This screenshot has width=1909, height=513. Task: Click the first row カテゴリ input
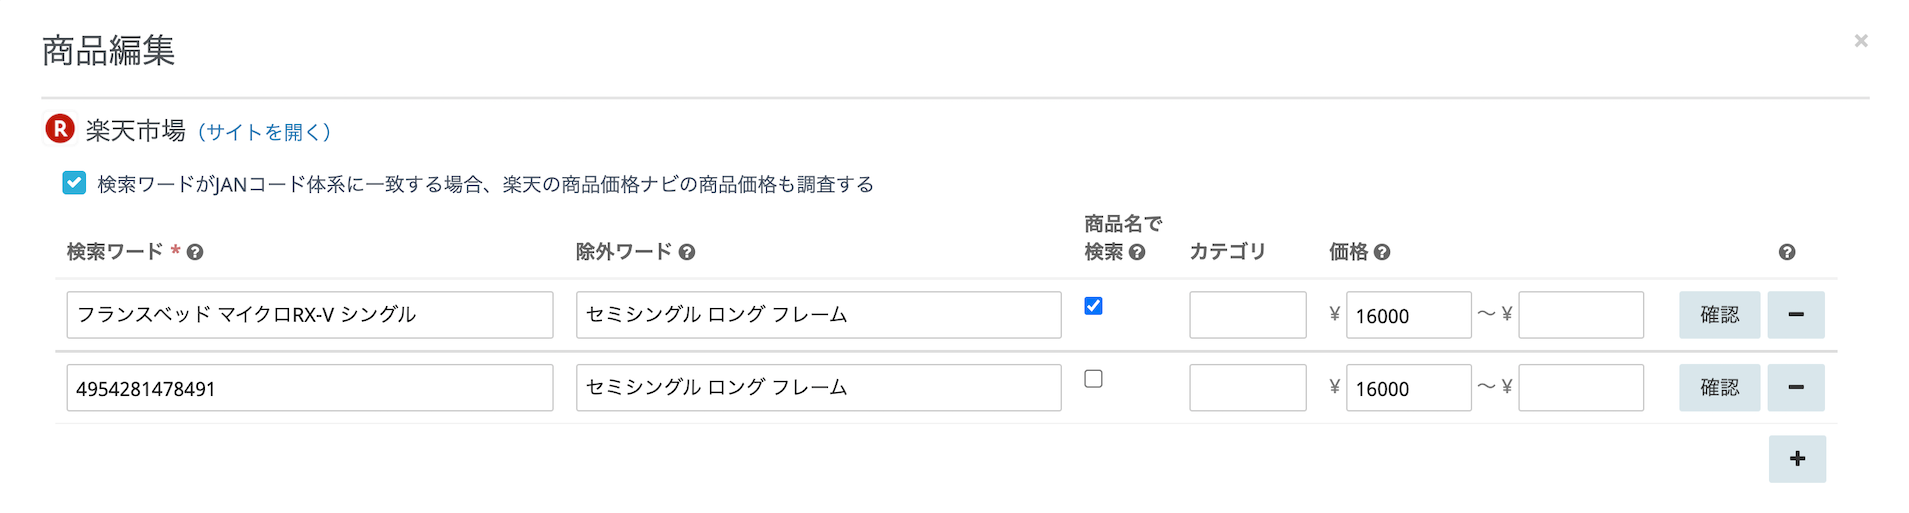(1247, 315)
